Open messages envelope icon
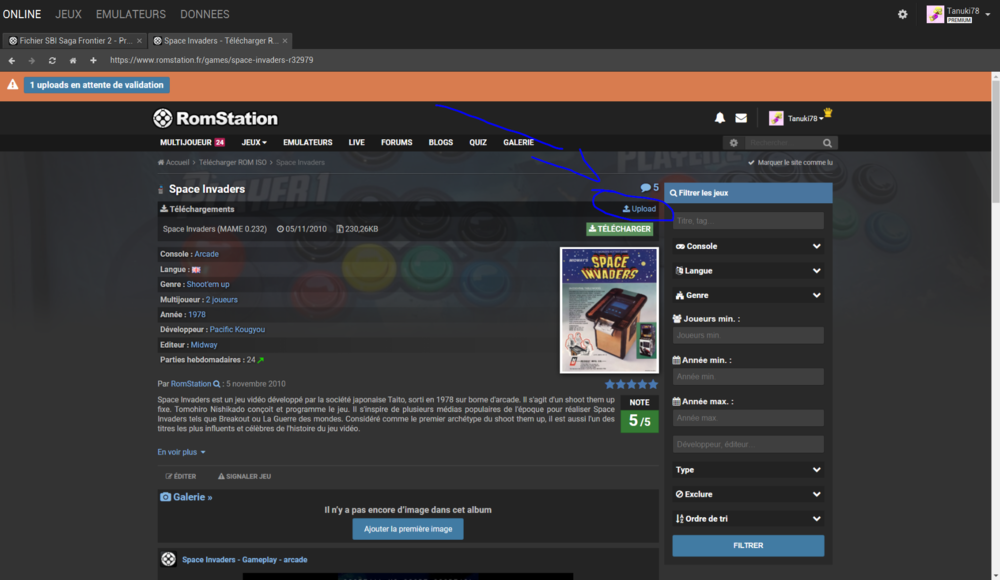Screen dimensions: 1000x580 pos(741,118)
